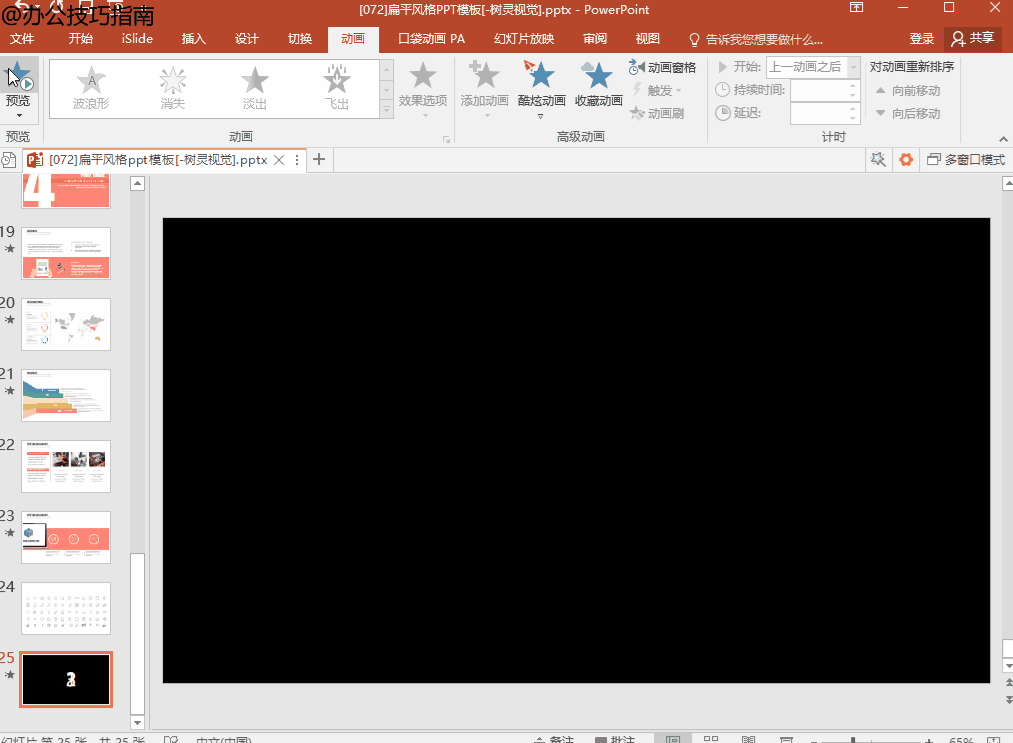Screen dimensions: 1013x743
Task: Open document tab options three dots
Action: (297, 160)
